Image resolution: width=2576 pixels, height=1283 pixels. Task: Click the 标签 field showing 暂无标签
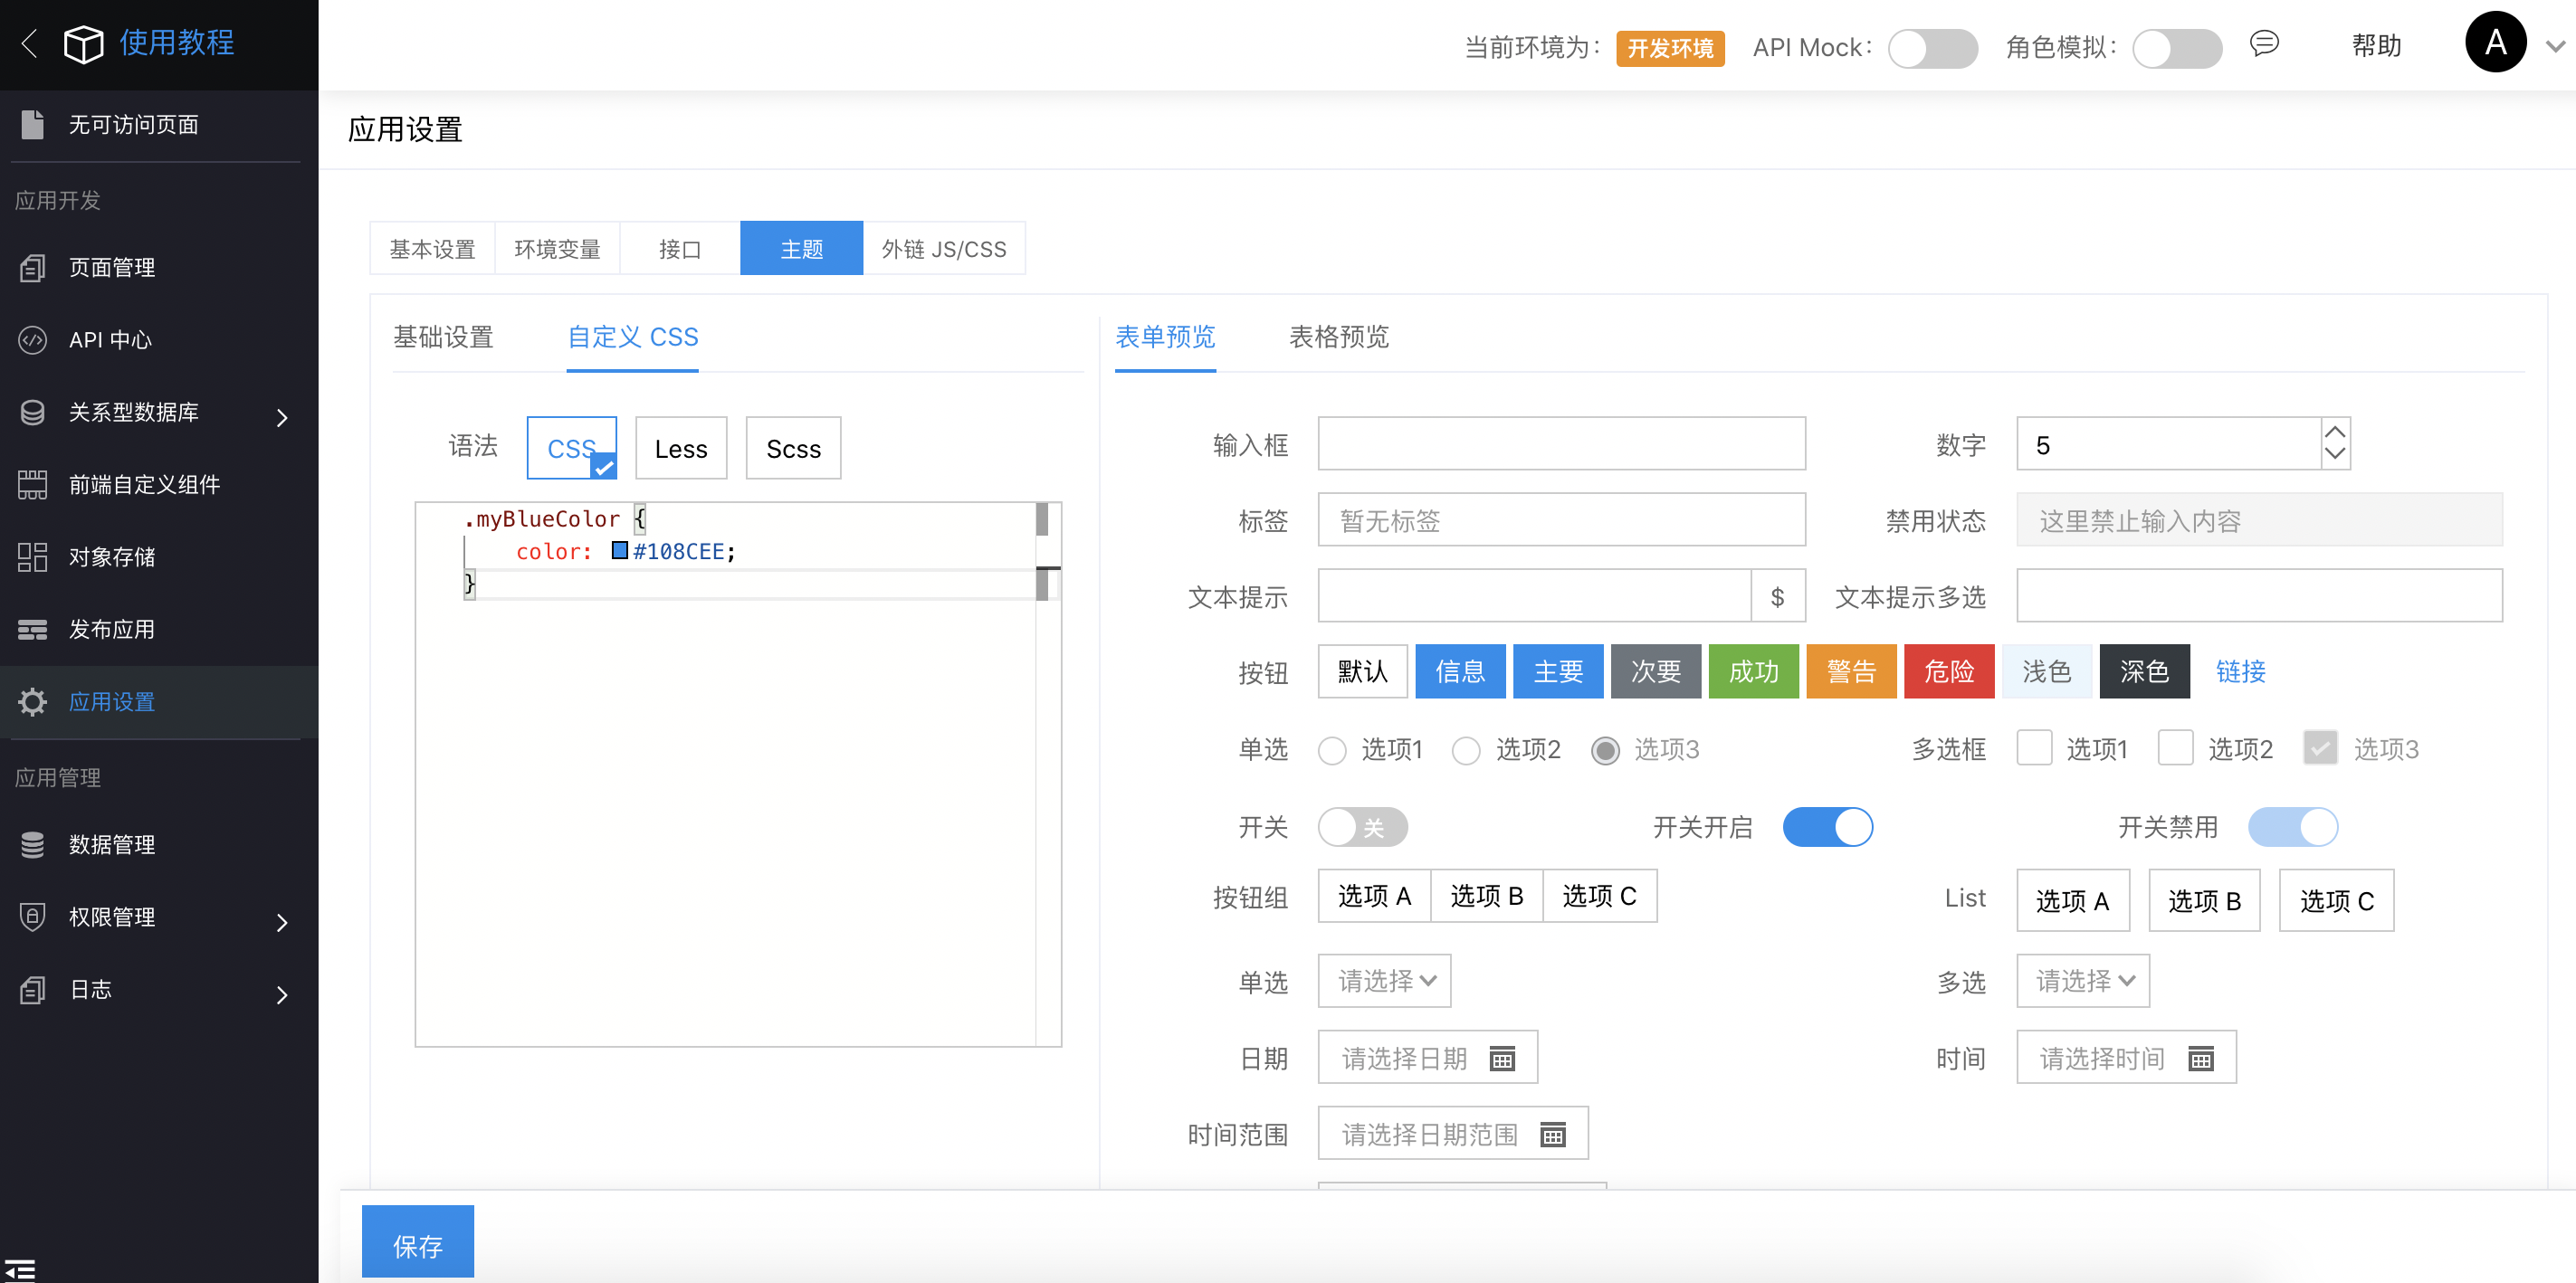(1561, 519)
